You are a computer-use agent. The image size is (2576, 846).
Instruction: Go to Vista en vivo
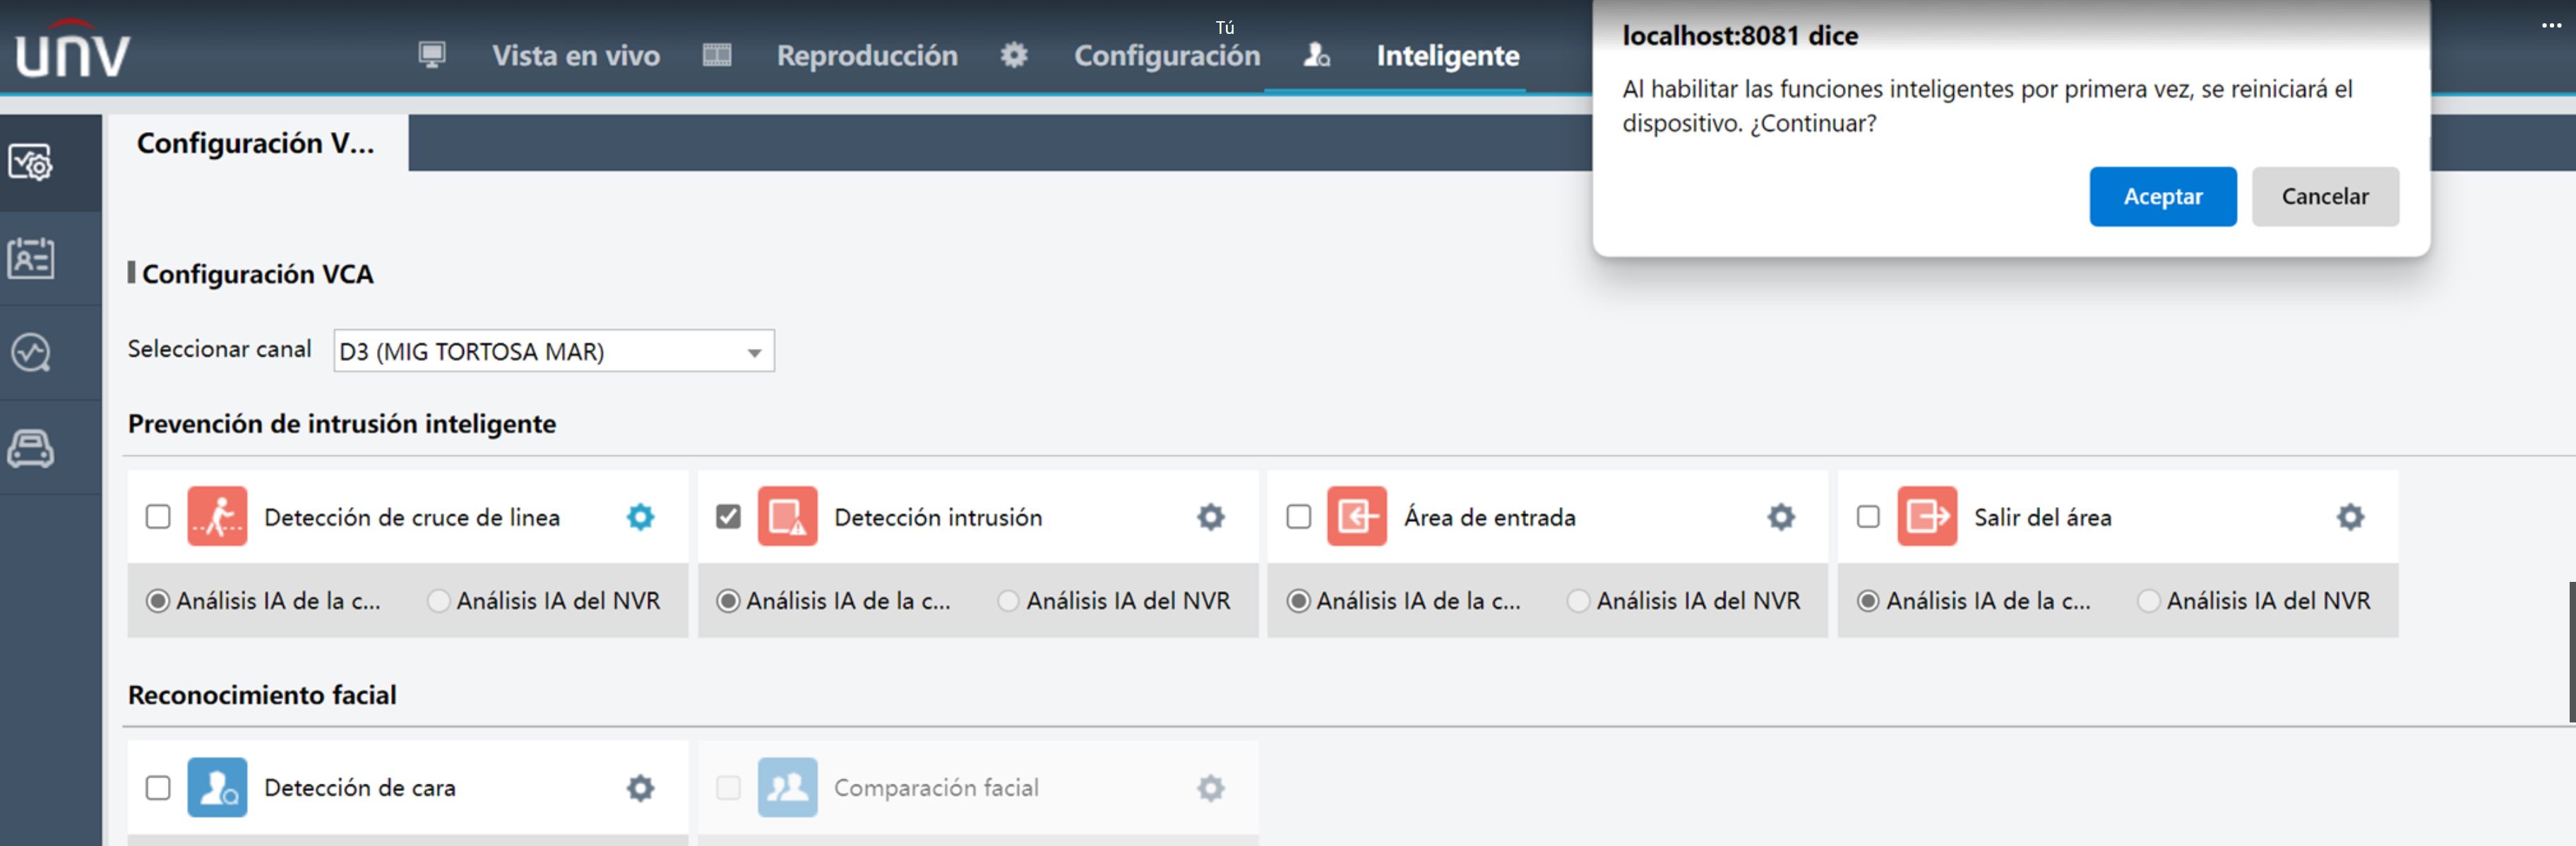coord(576,56)
